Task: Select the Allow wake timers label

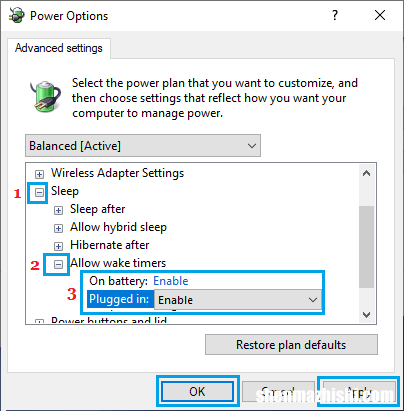Action: coord(118,263)
